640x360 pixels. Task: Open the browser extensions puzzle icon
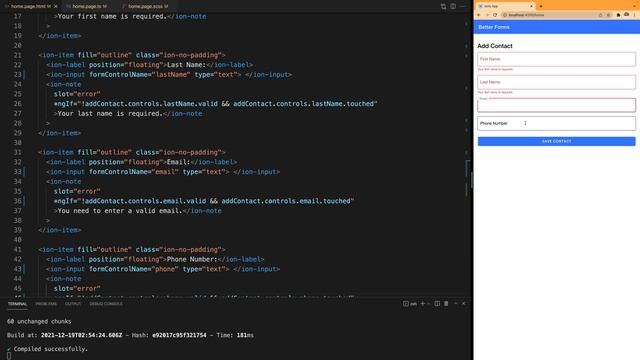coord(618,15)
